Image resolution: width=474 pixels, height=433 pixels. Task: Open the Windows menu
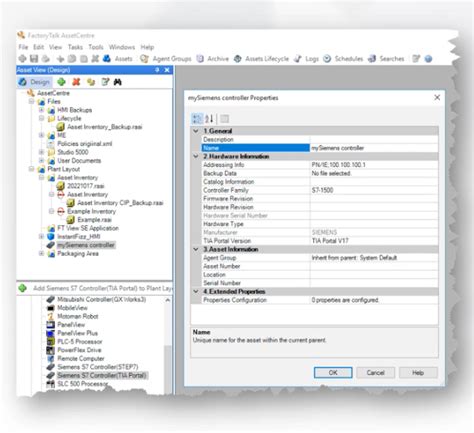coord(122,47)
